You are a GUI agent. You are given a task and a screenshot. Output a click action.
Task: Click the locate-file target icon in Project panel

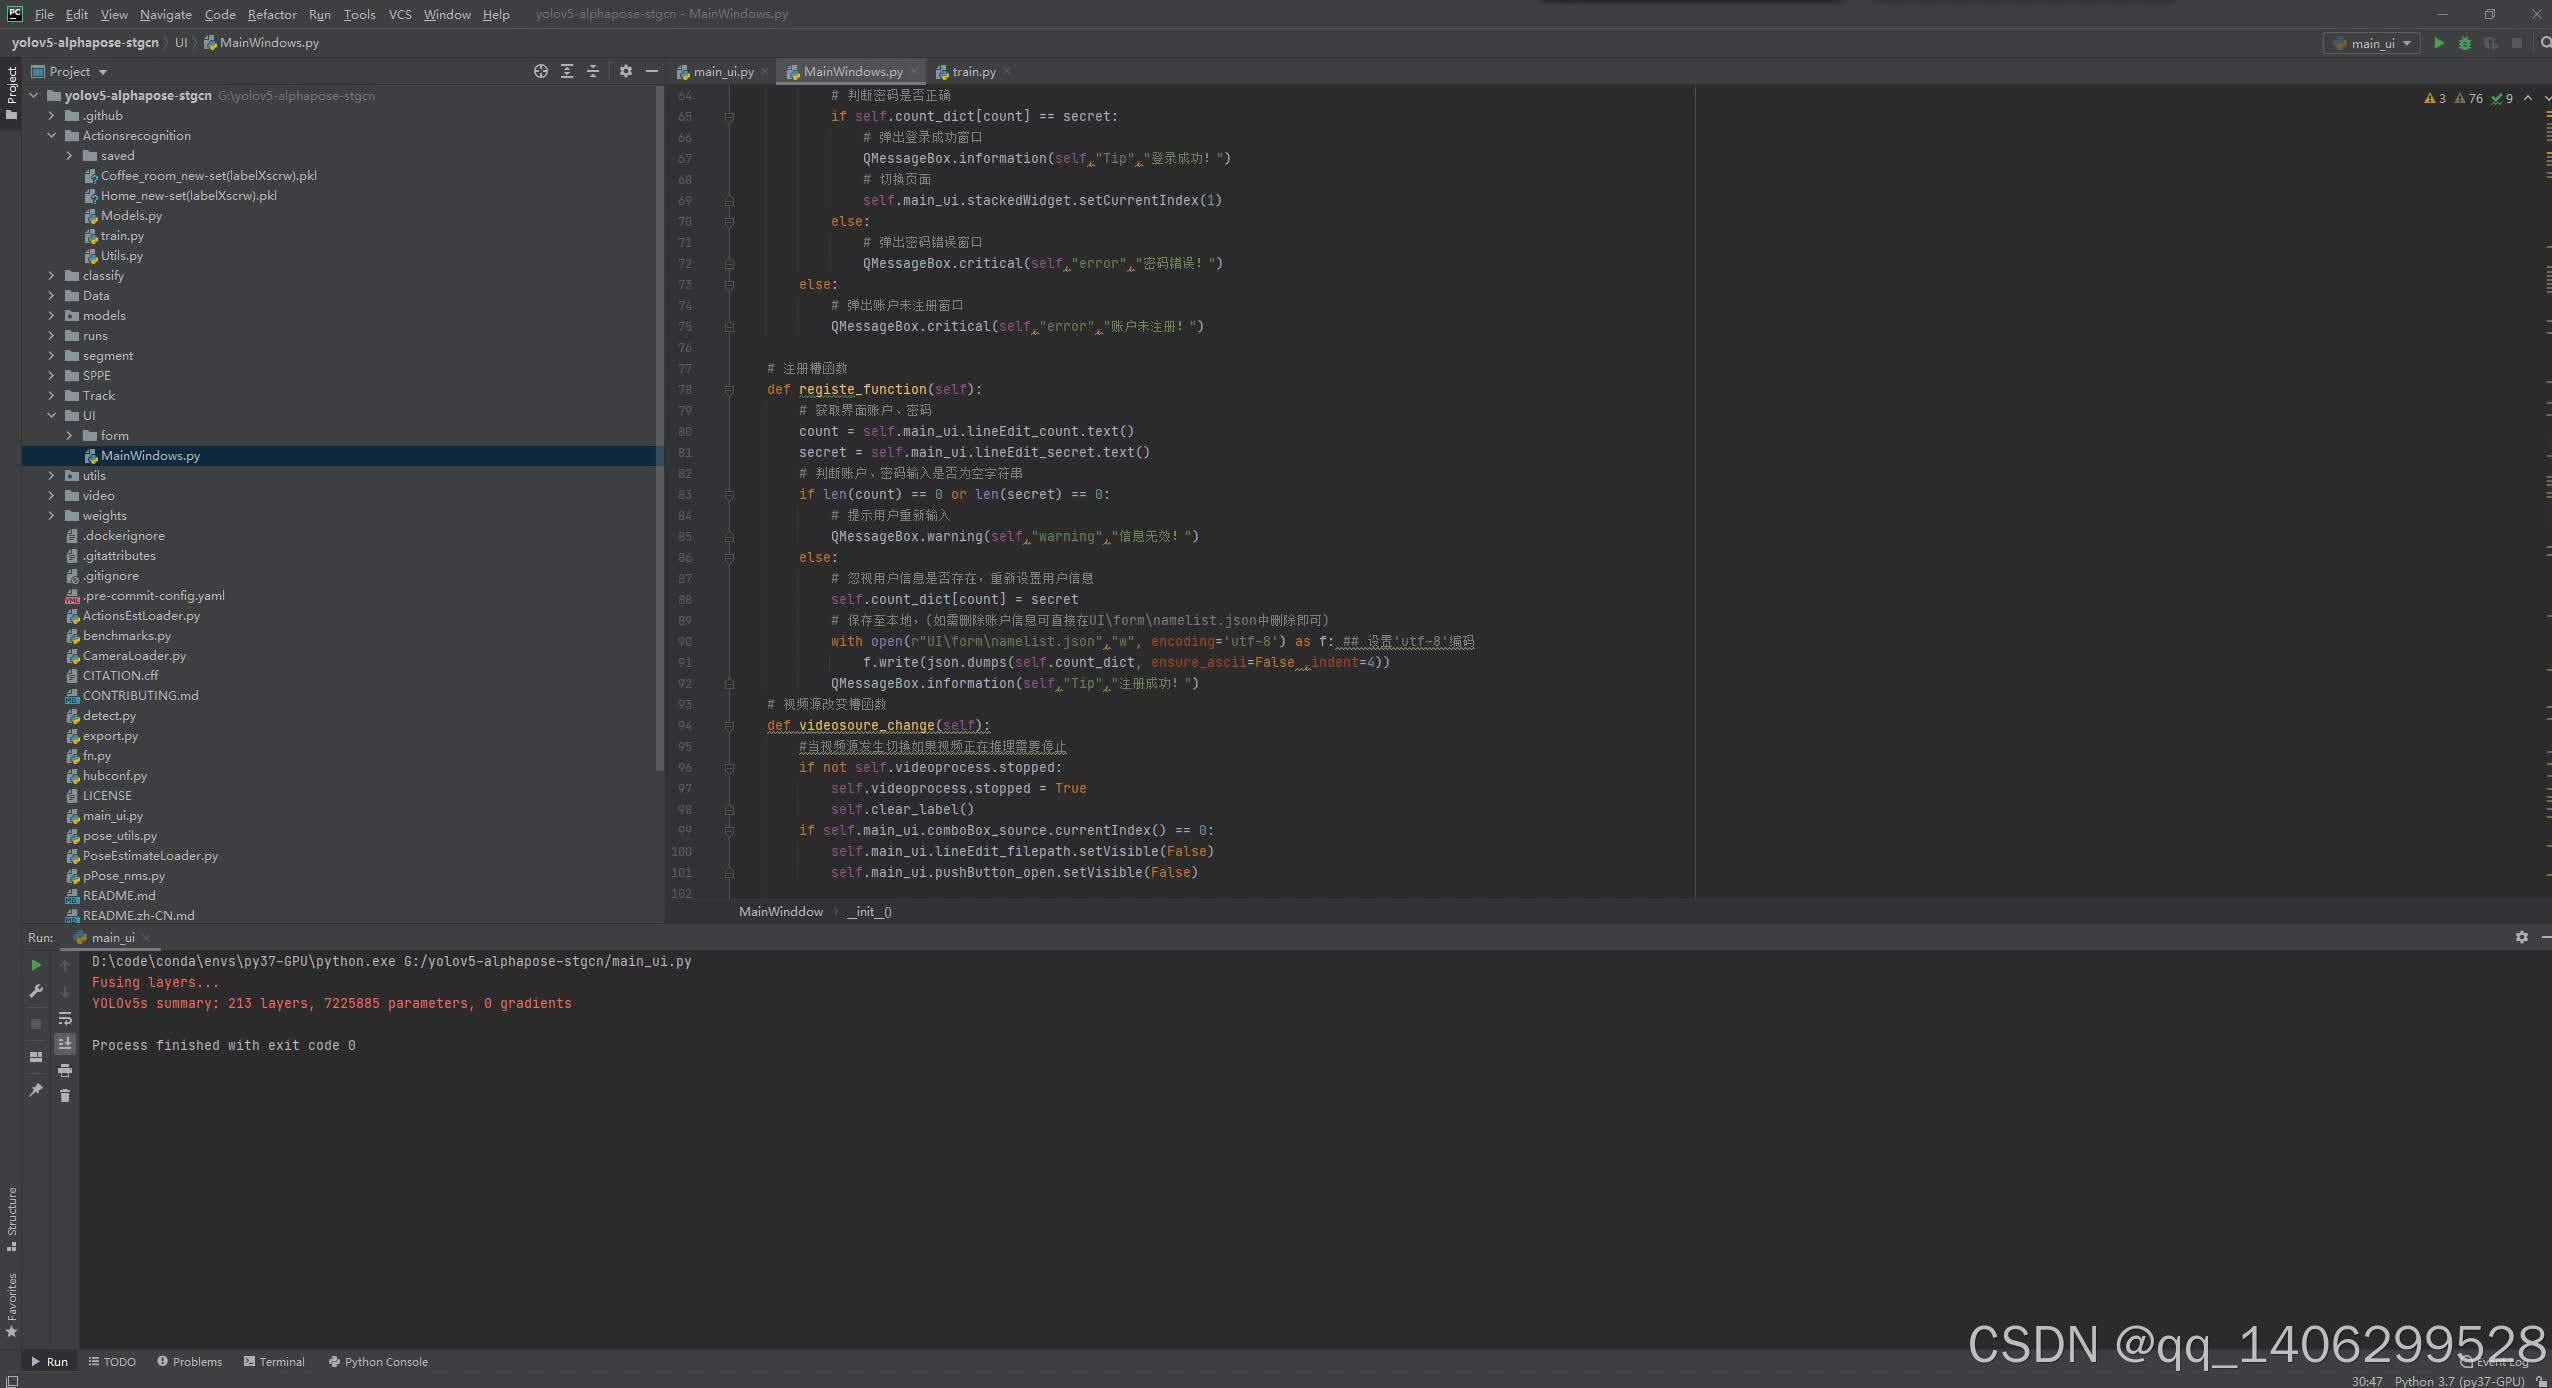tap(541, 71)
